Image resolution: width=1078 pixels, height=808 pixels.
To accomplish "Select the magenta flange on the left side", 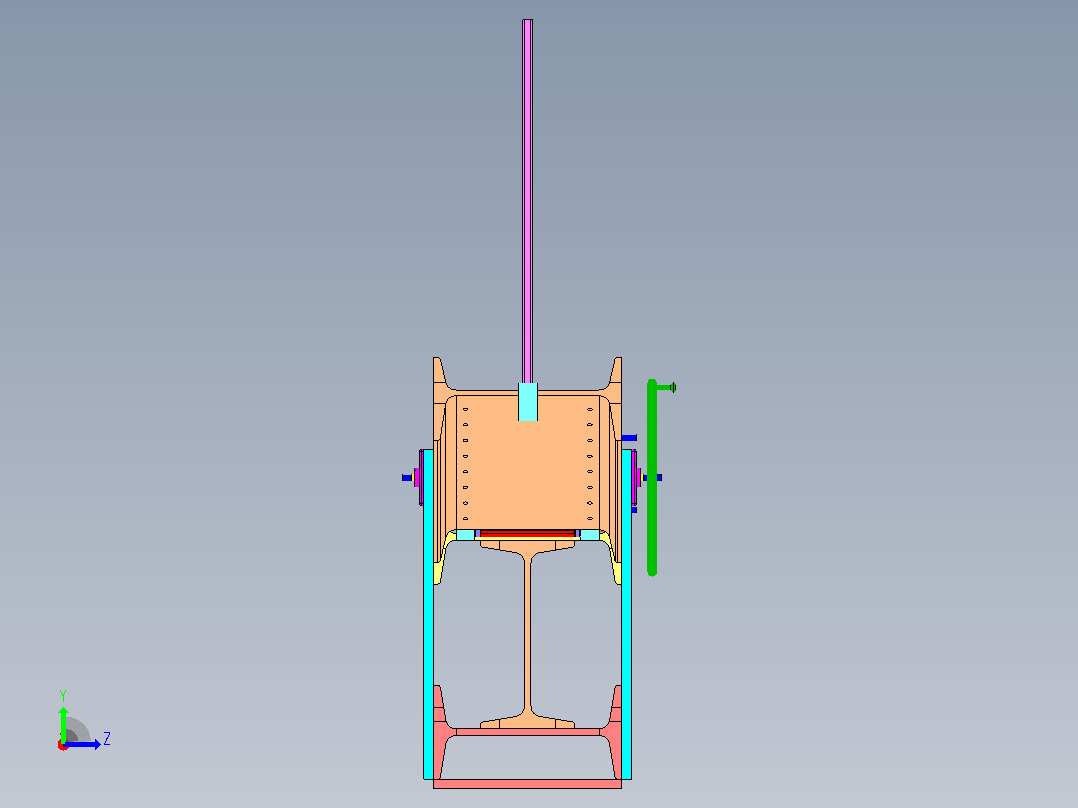I will click(420, 477).
